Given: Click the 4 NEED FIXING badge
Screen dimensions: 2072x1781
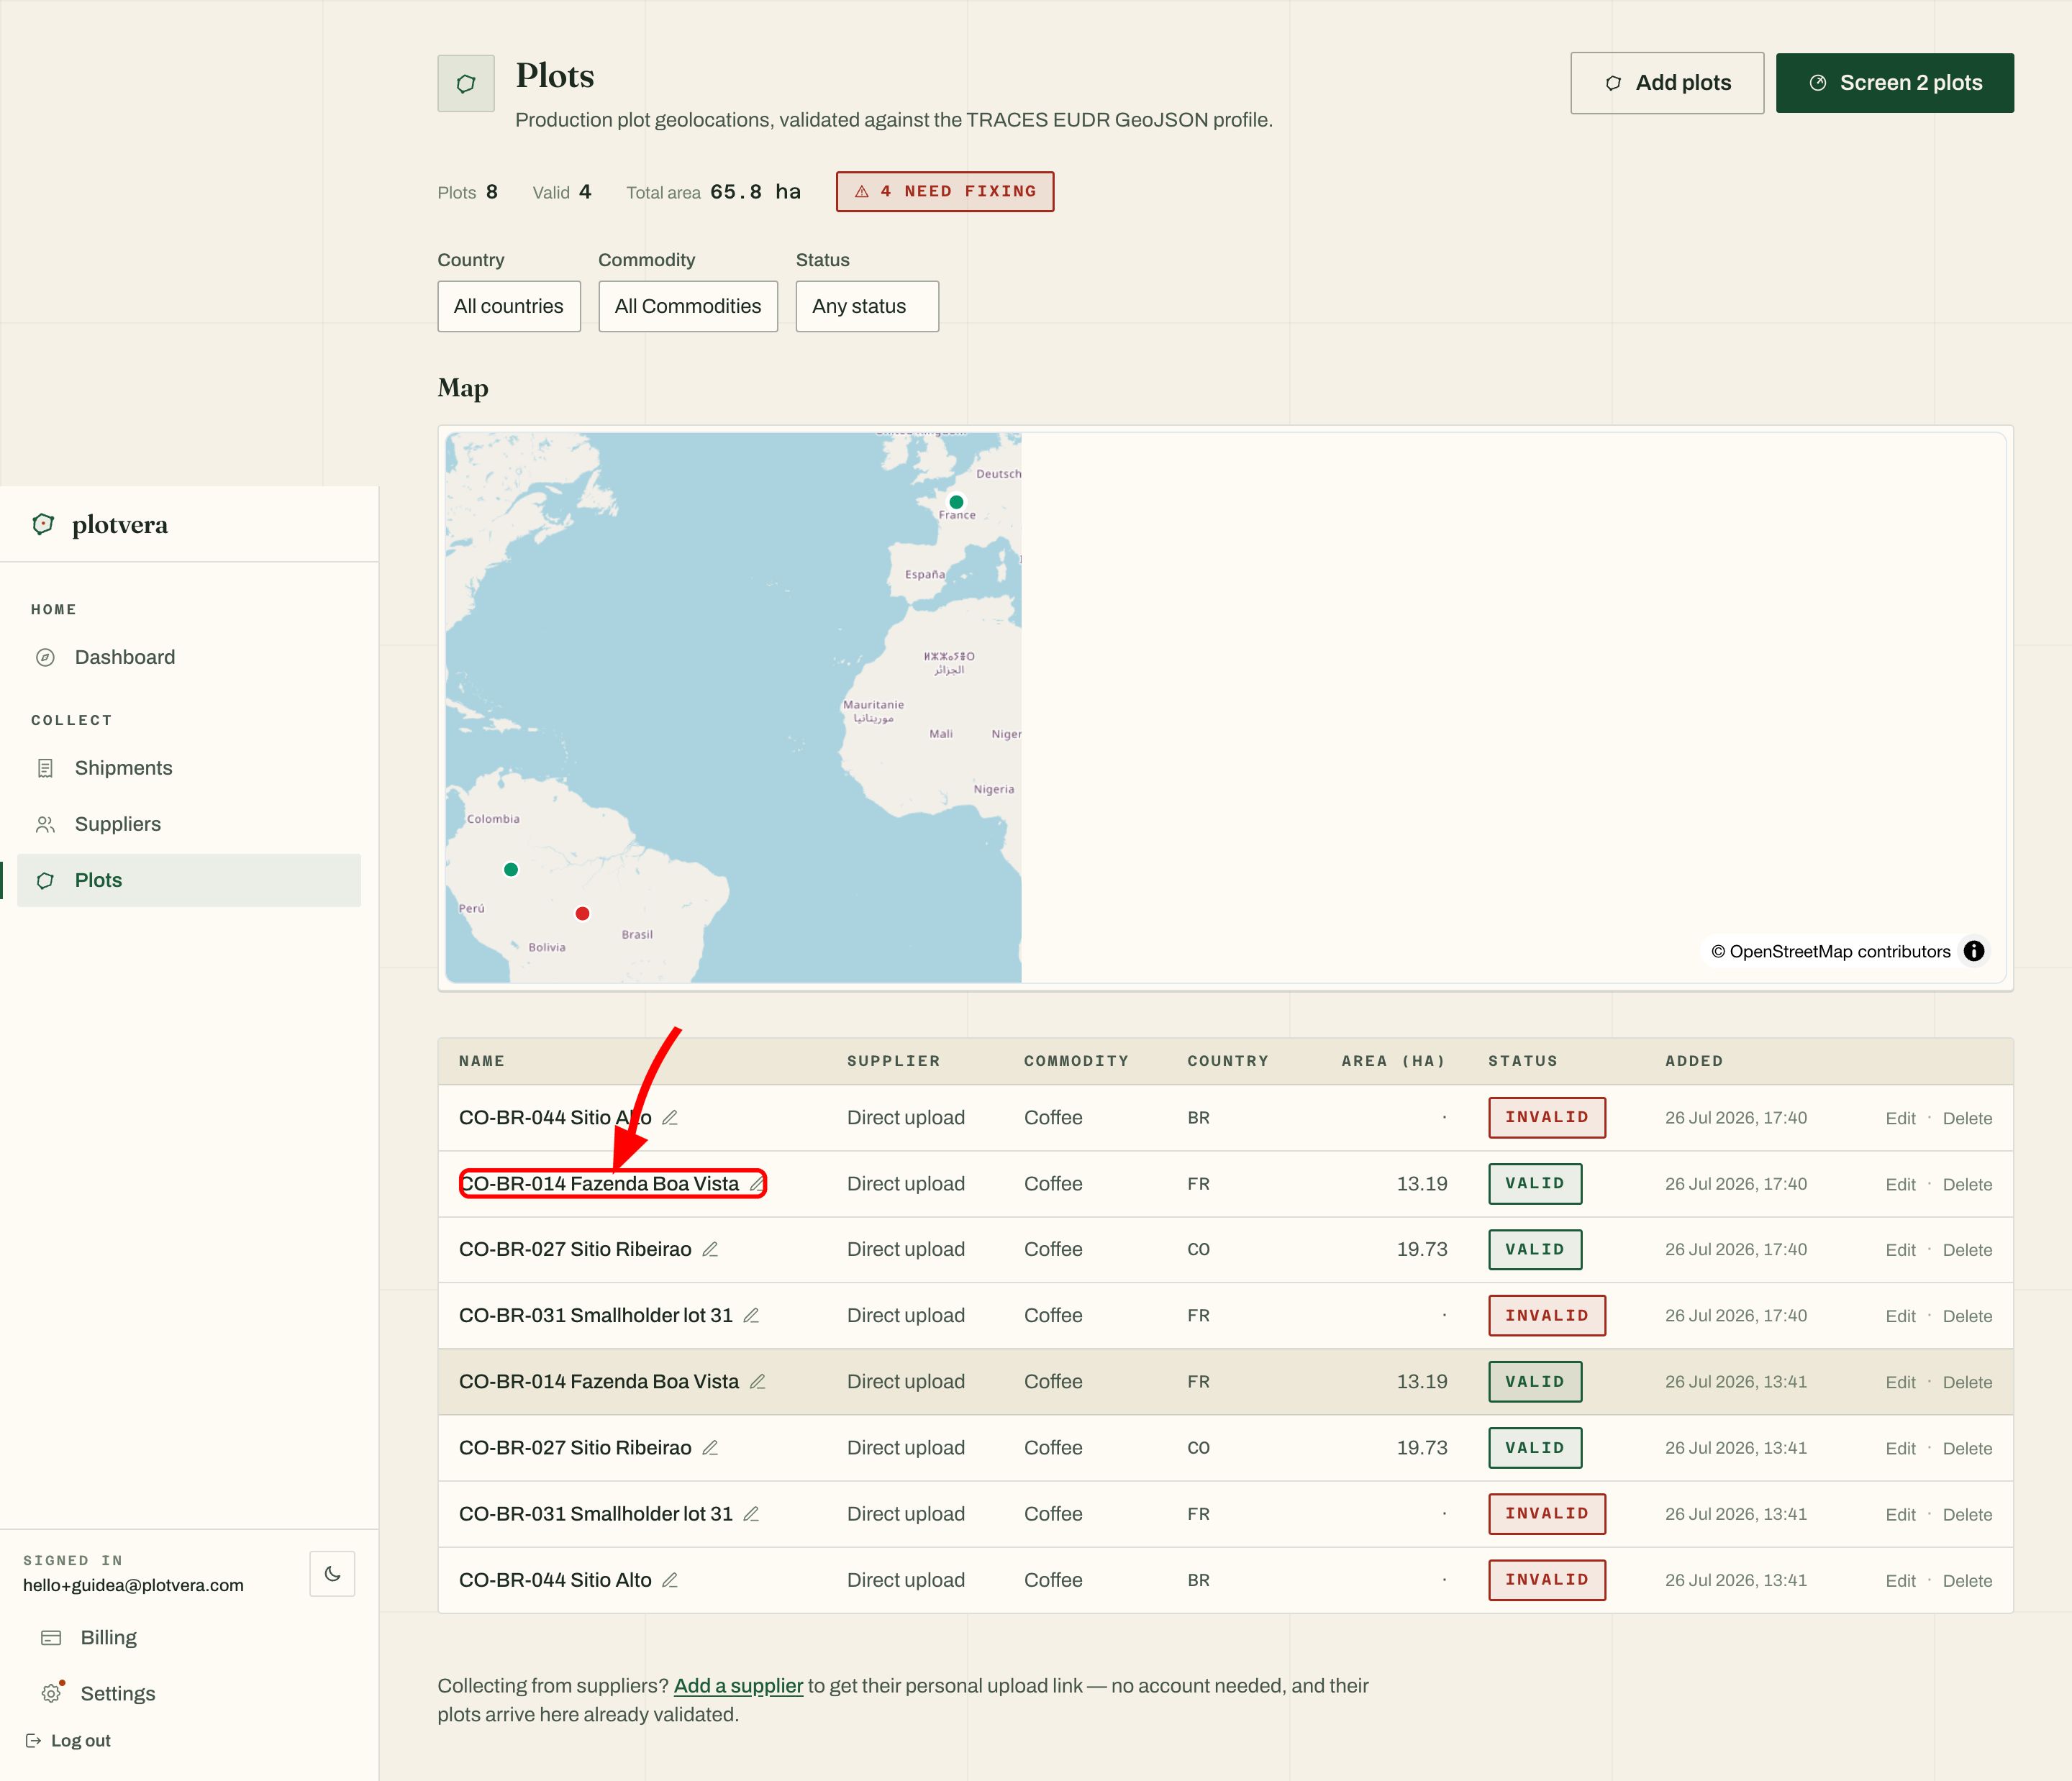Looking at the screenshot, I should tap(945, 191).
